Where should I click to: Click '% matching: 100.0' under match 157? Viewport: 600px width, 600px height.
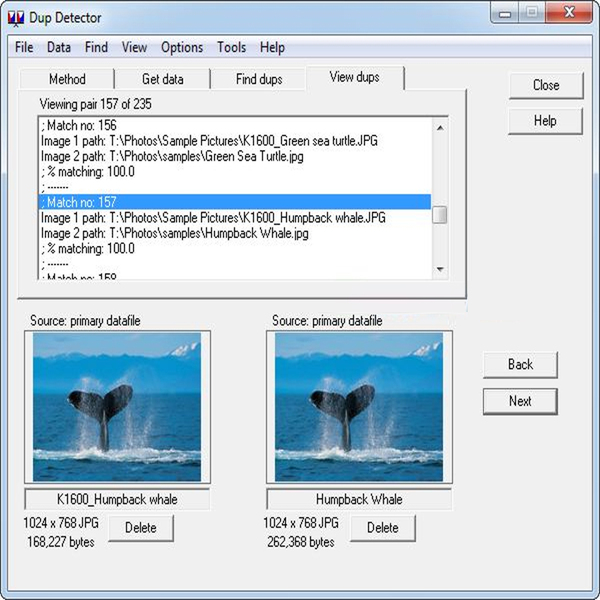pyautogui.click(x=235, y=249)
